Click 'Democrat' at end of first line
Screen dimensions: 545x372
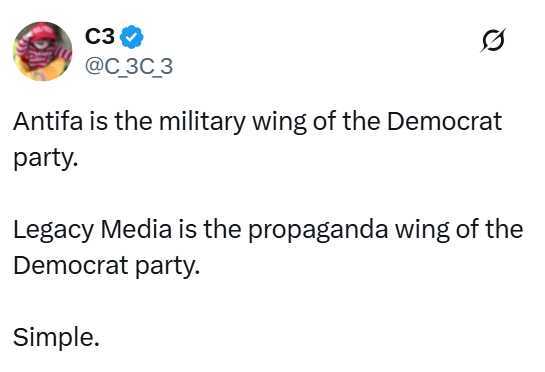click(x=445, y=121)
